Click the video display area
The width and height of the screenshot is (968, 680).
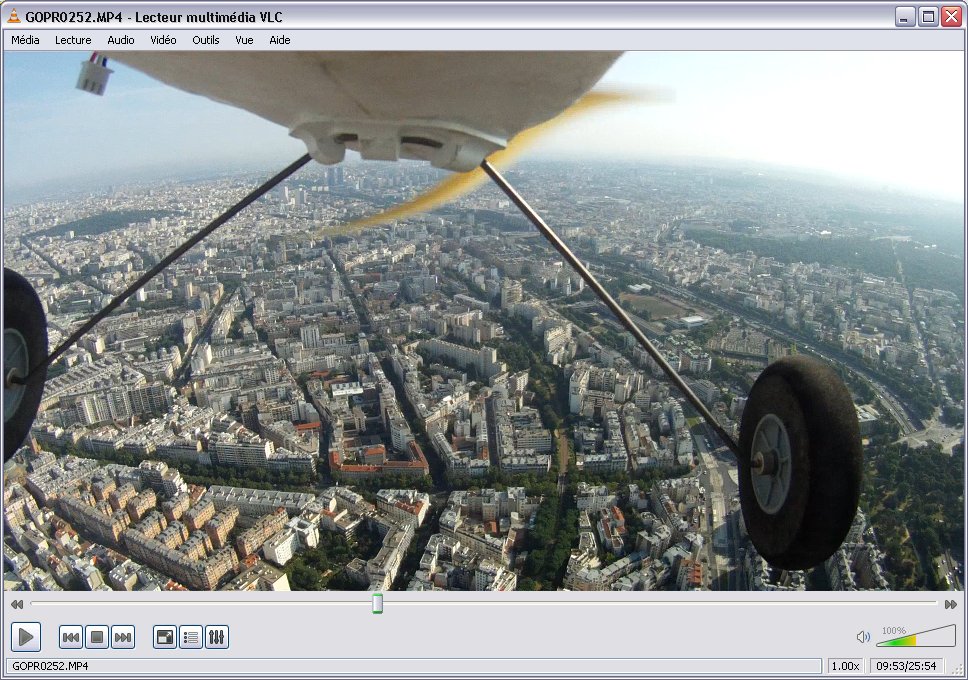pos(483,321)
